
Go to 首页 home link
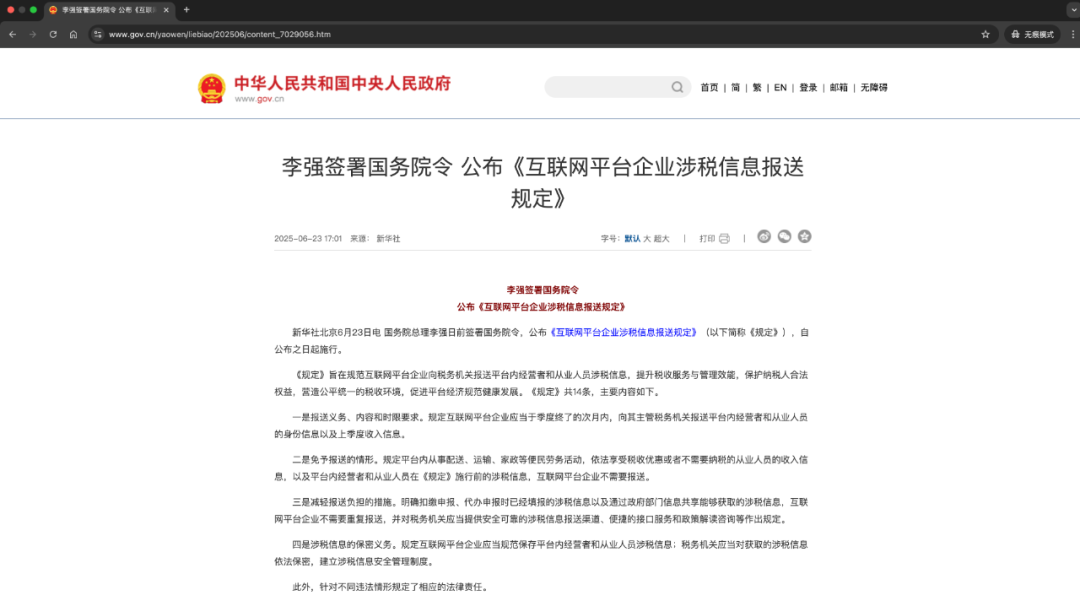(709, 87)
